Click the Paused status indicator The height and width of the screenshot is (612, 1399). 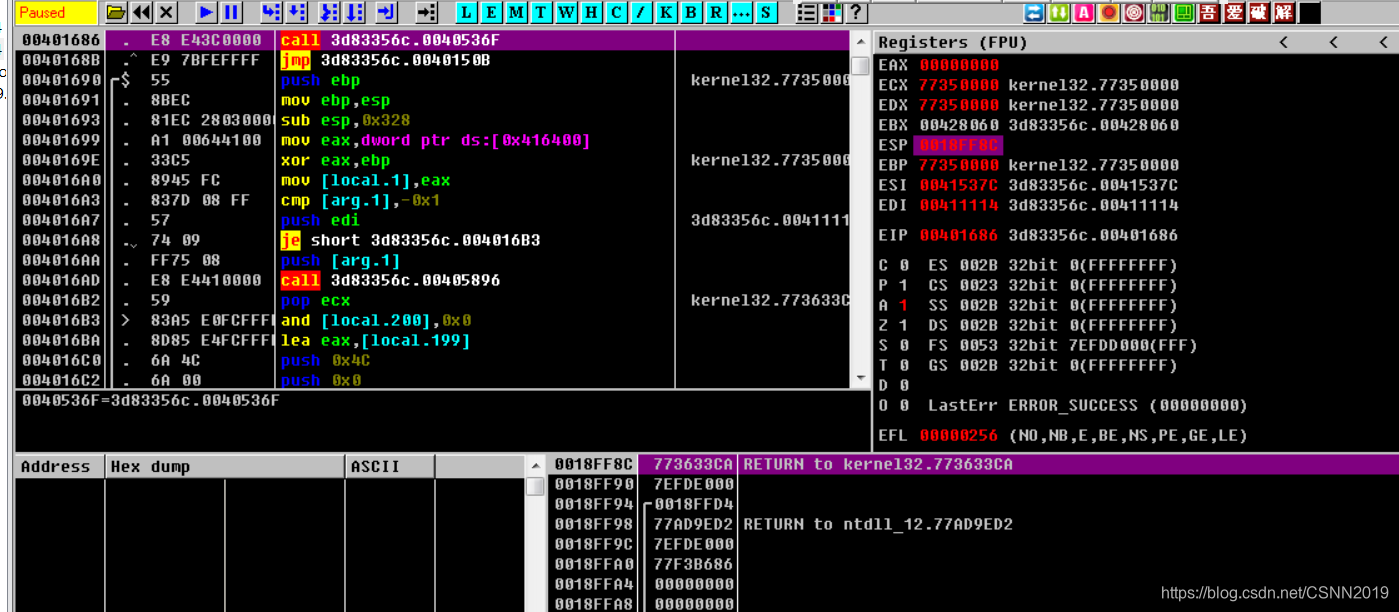(x=56, y=13)
